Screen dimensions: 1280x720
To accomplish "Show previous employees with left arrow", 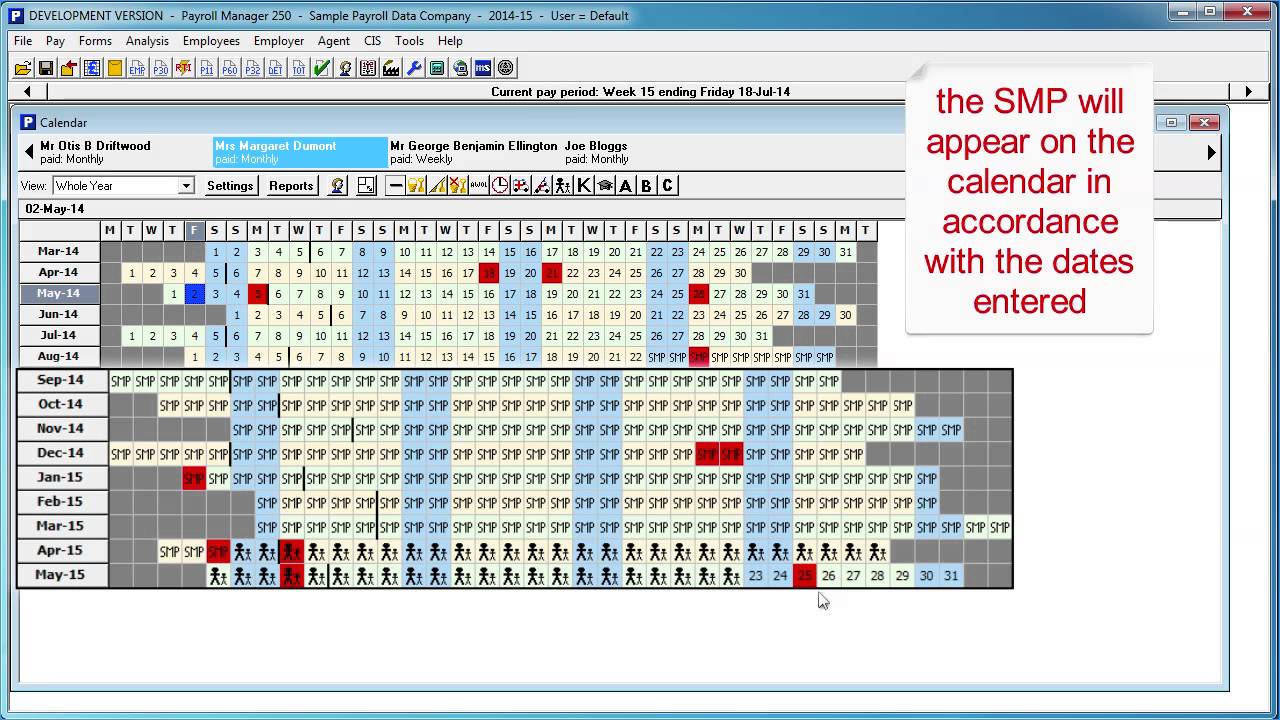I will [29, 152].
